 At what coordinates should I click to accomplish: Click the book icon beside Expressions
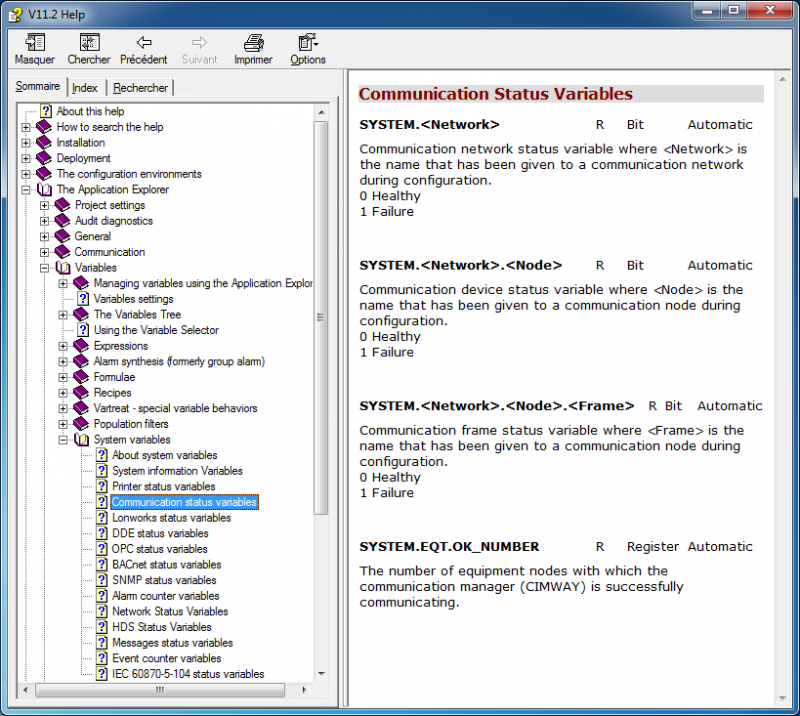click(81, 346)
